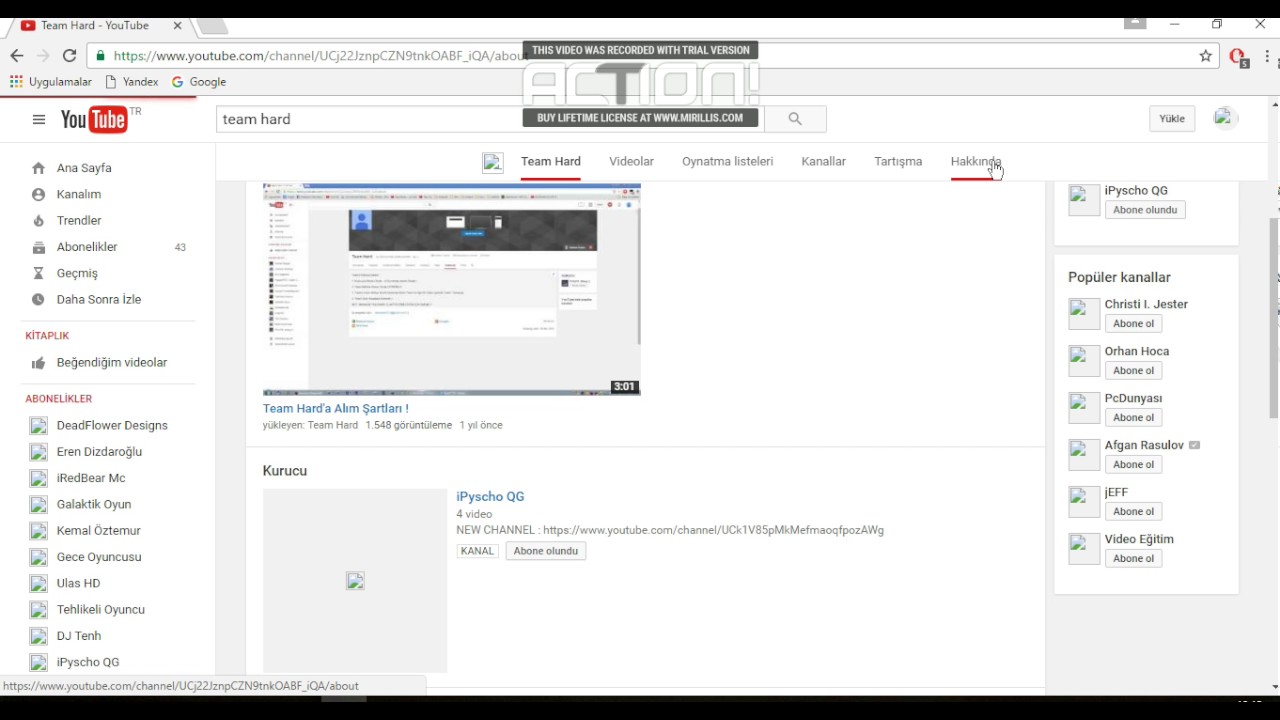1280x720 pixels.
Task: Open PcDunyası channel avatar
Action: (1084, 408)
